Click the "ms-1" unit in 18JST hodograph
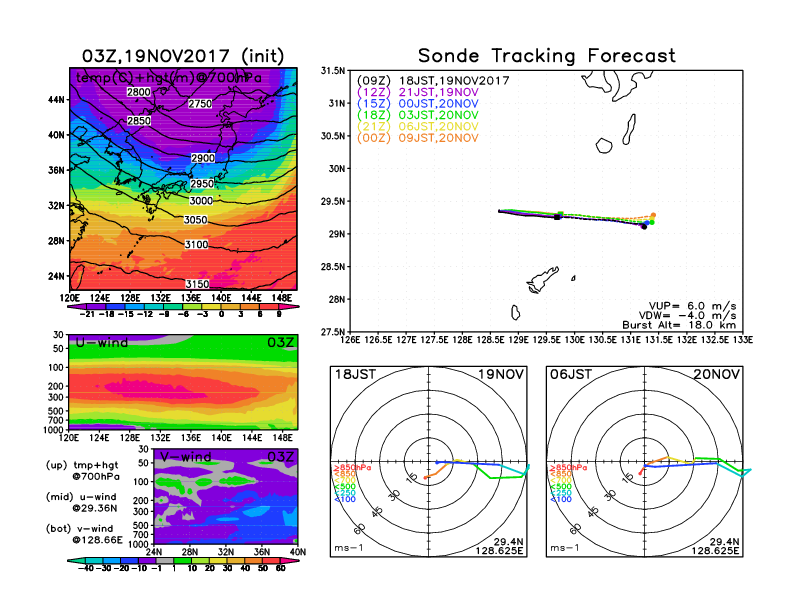792x612 pixels. click(x=349, y=548)
